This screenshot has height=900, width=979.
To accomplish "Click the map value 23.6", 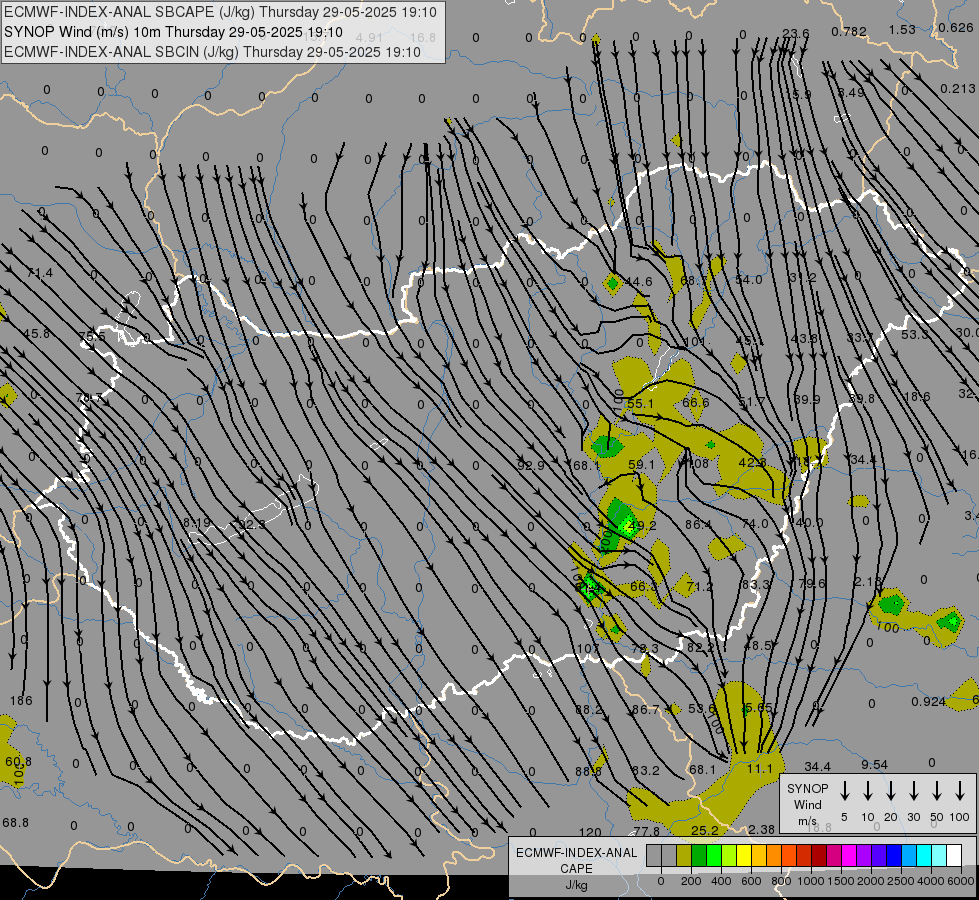I will [795, 33].
